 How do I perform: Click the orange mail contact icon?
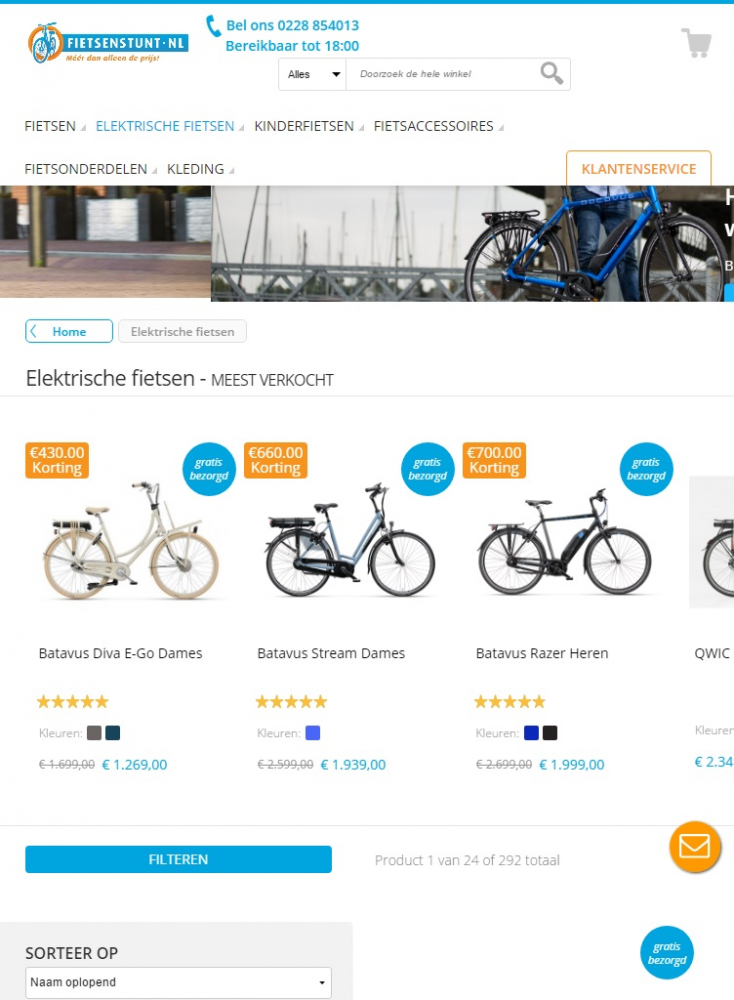click(694, 847)
